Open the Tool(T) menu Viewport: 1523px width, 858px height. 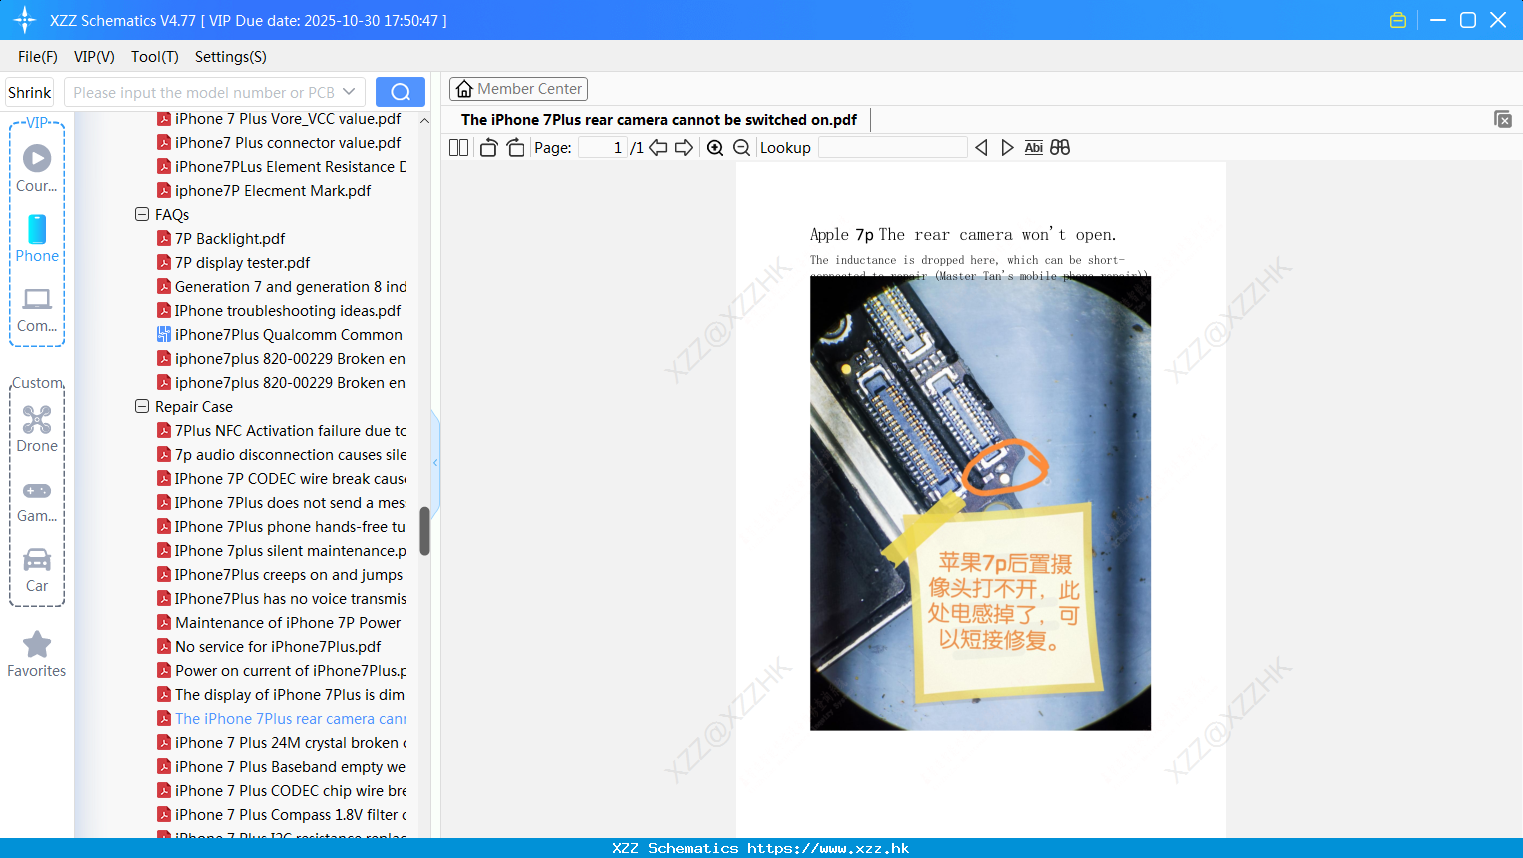pyautogui.click(x=155, y=57)
